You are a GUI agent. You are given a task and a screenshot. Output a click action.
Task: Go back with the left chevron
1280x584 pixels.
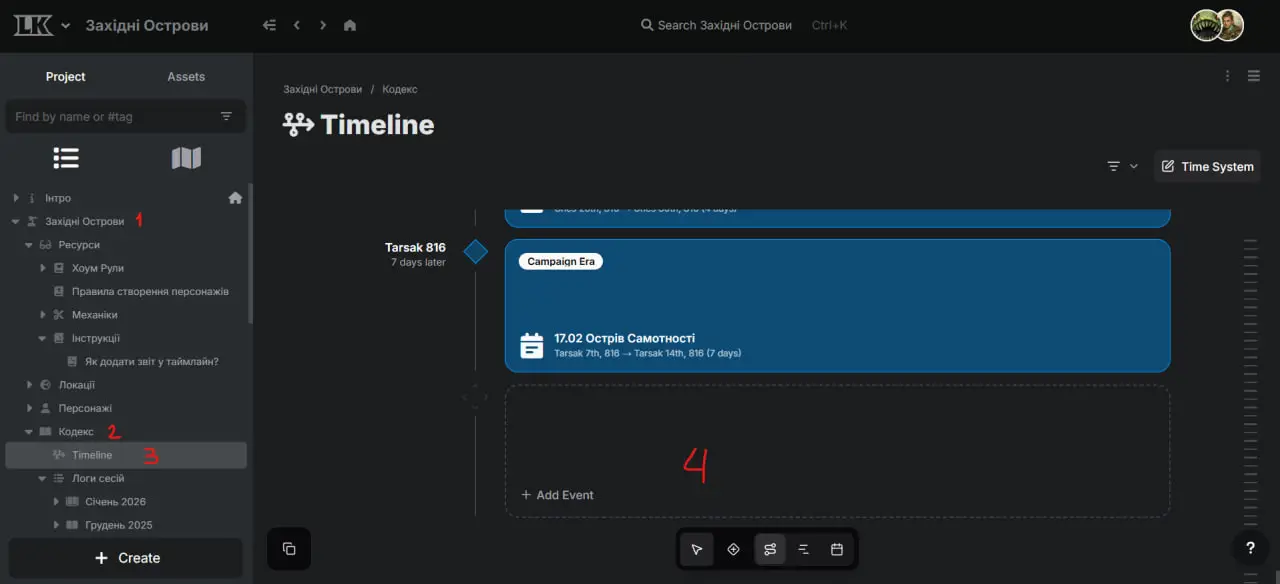click(x=297, y=25)
